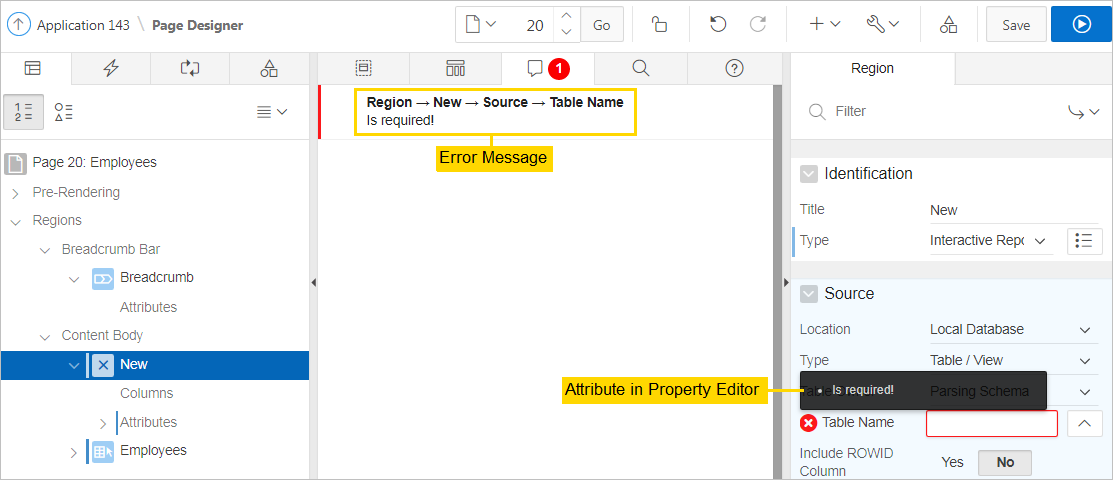This screenshot has width=1113, height=480.
Task: Select the group by component type view
Action: point(63,112)
